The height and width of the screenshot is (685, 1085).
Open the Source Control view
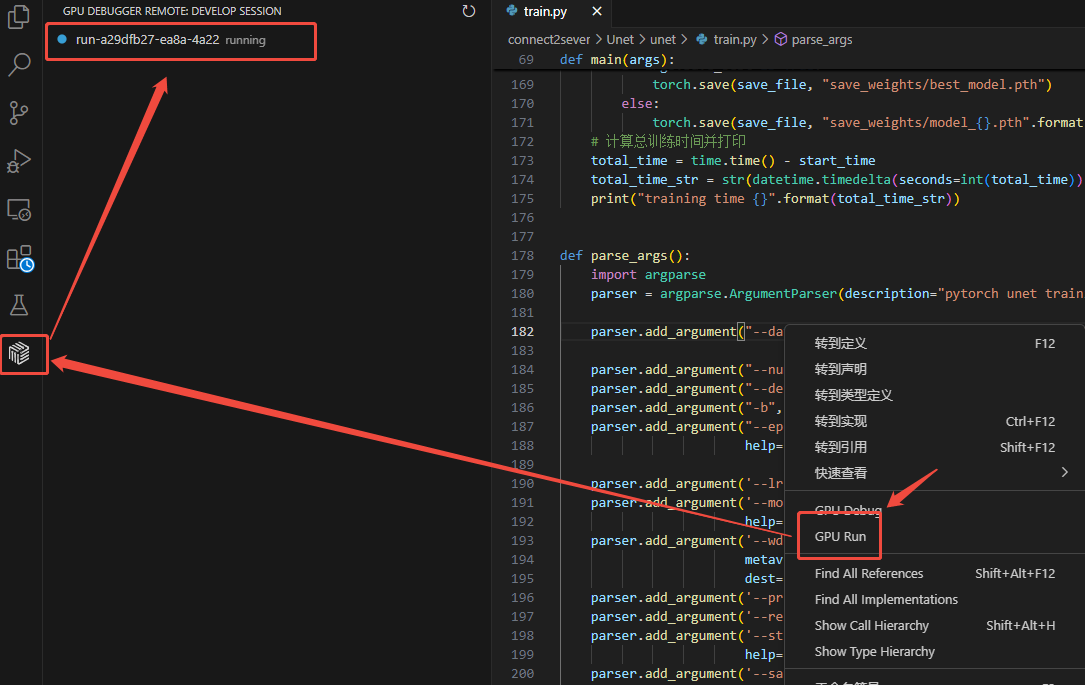(x=19, y=113)
